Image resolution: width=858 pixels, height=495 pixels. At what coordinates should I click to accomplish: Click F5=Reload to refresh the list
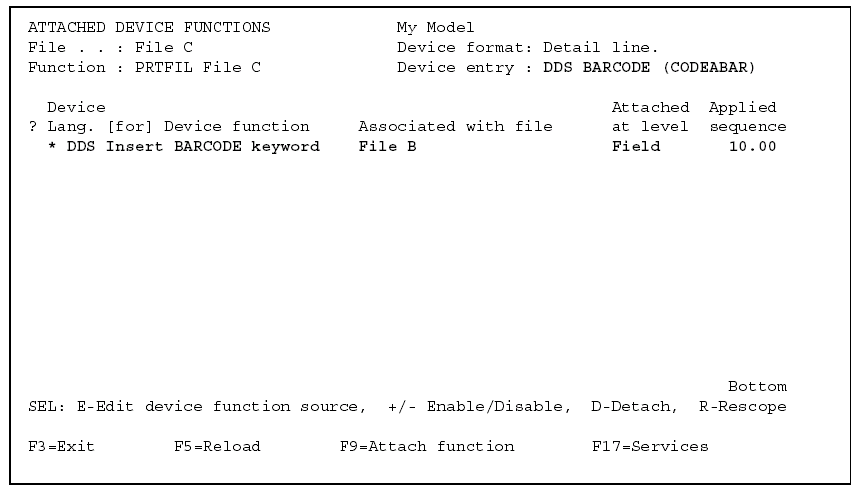coord(216,446)
